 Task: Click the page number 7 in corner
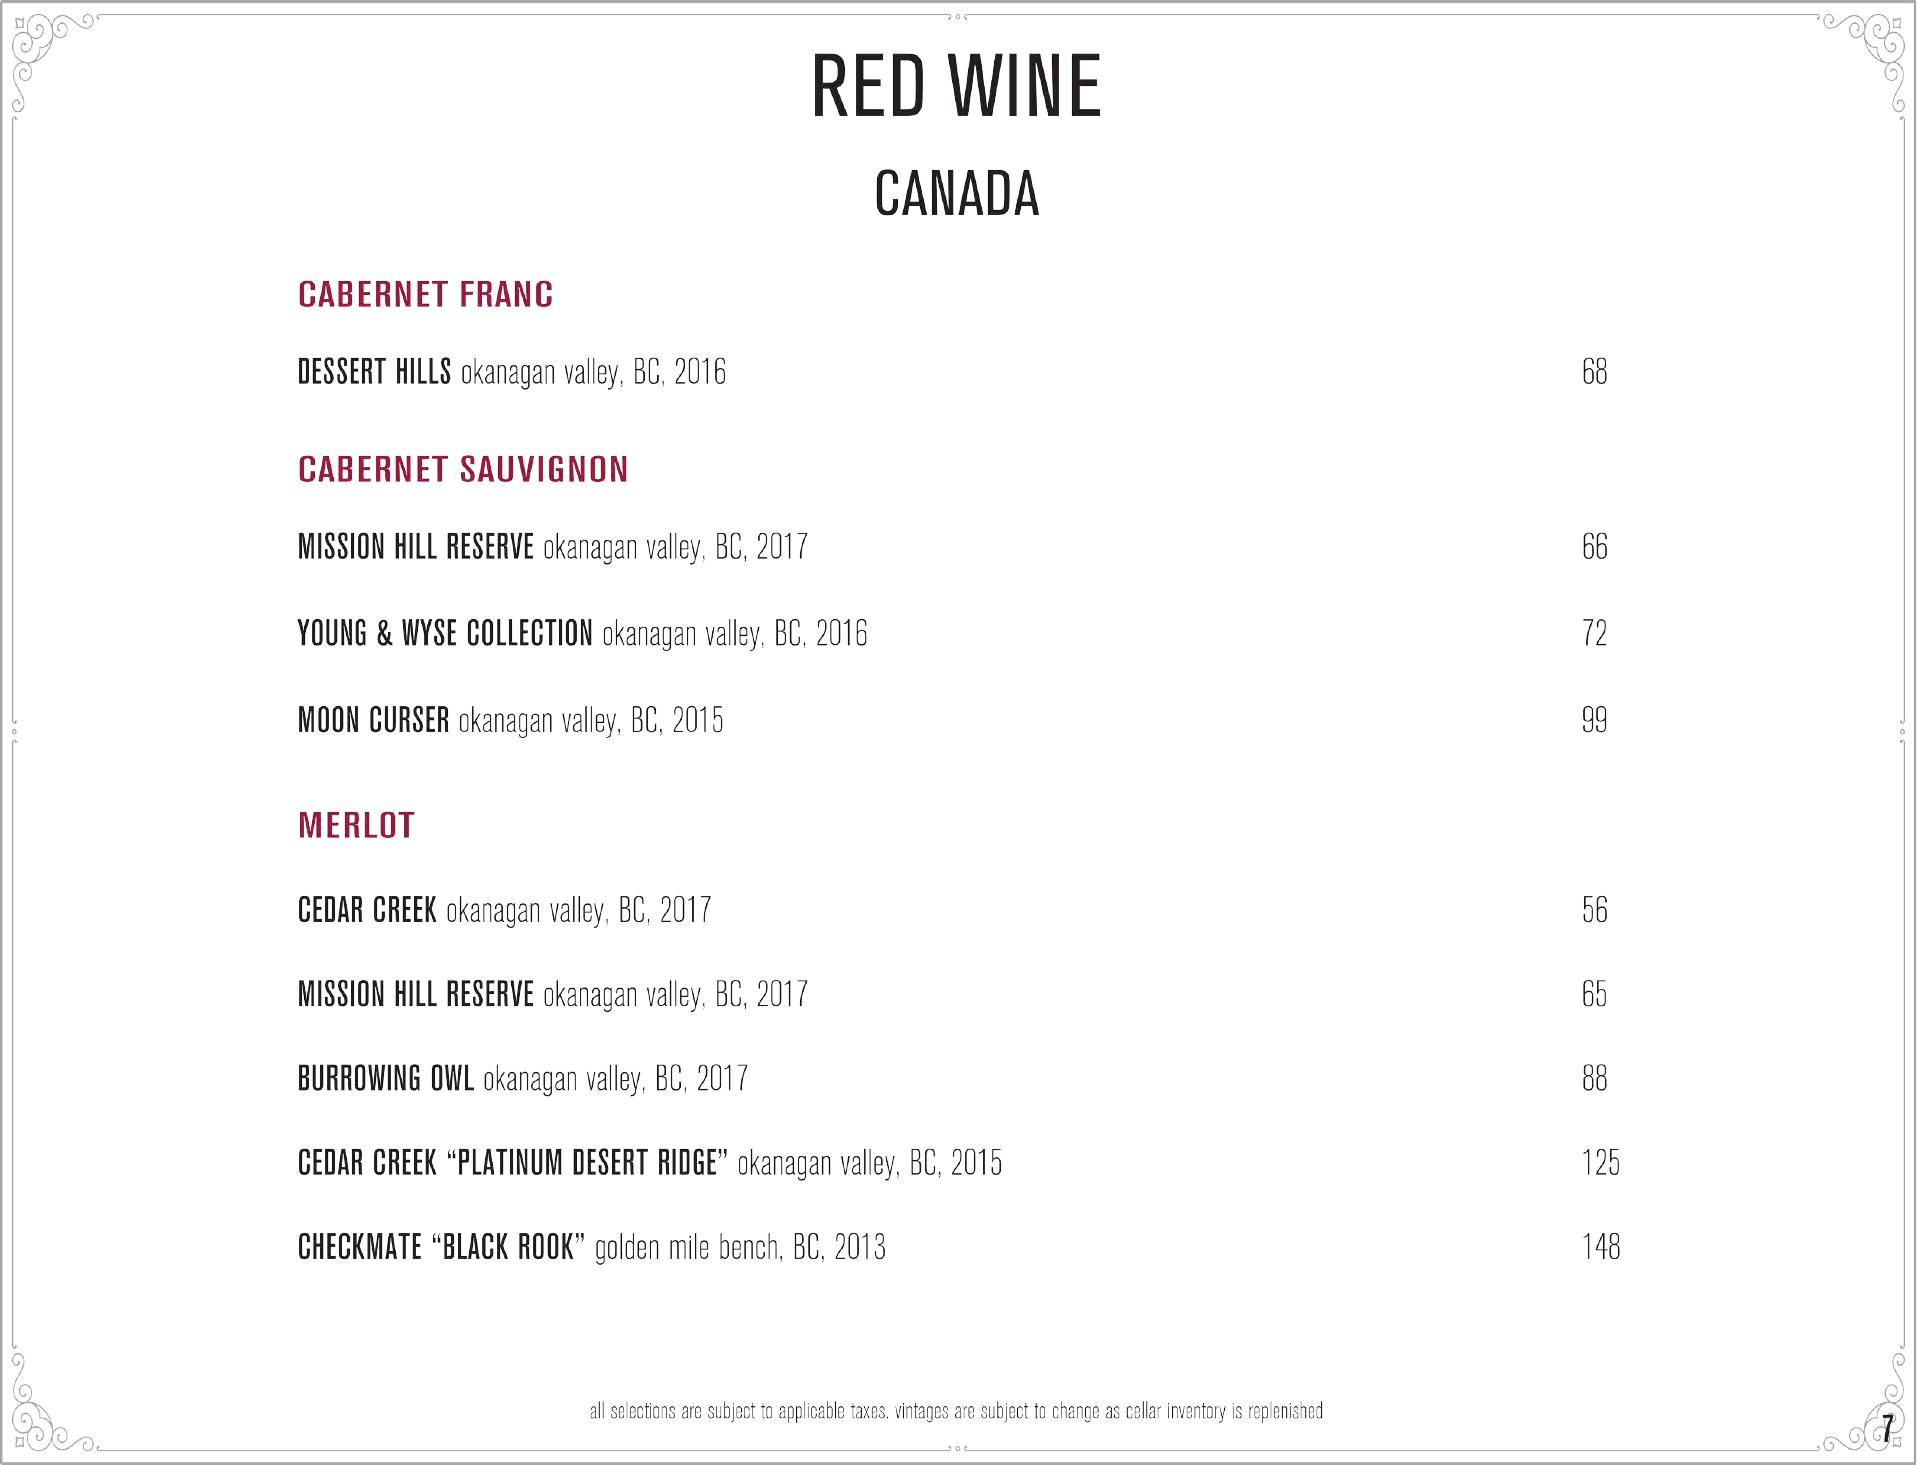click(1887, 1427)
